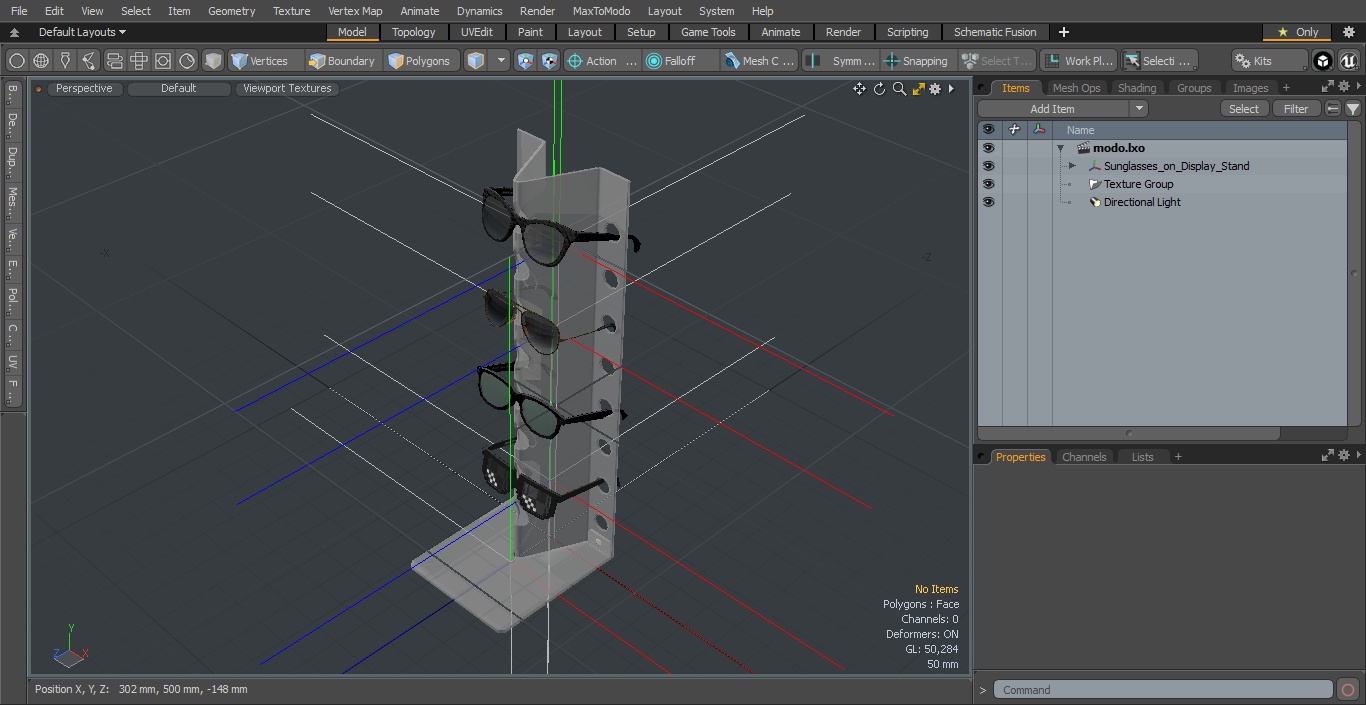
Task: Click the Filter button in Items panel
Action: coord(1296,109)
